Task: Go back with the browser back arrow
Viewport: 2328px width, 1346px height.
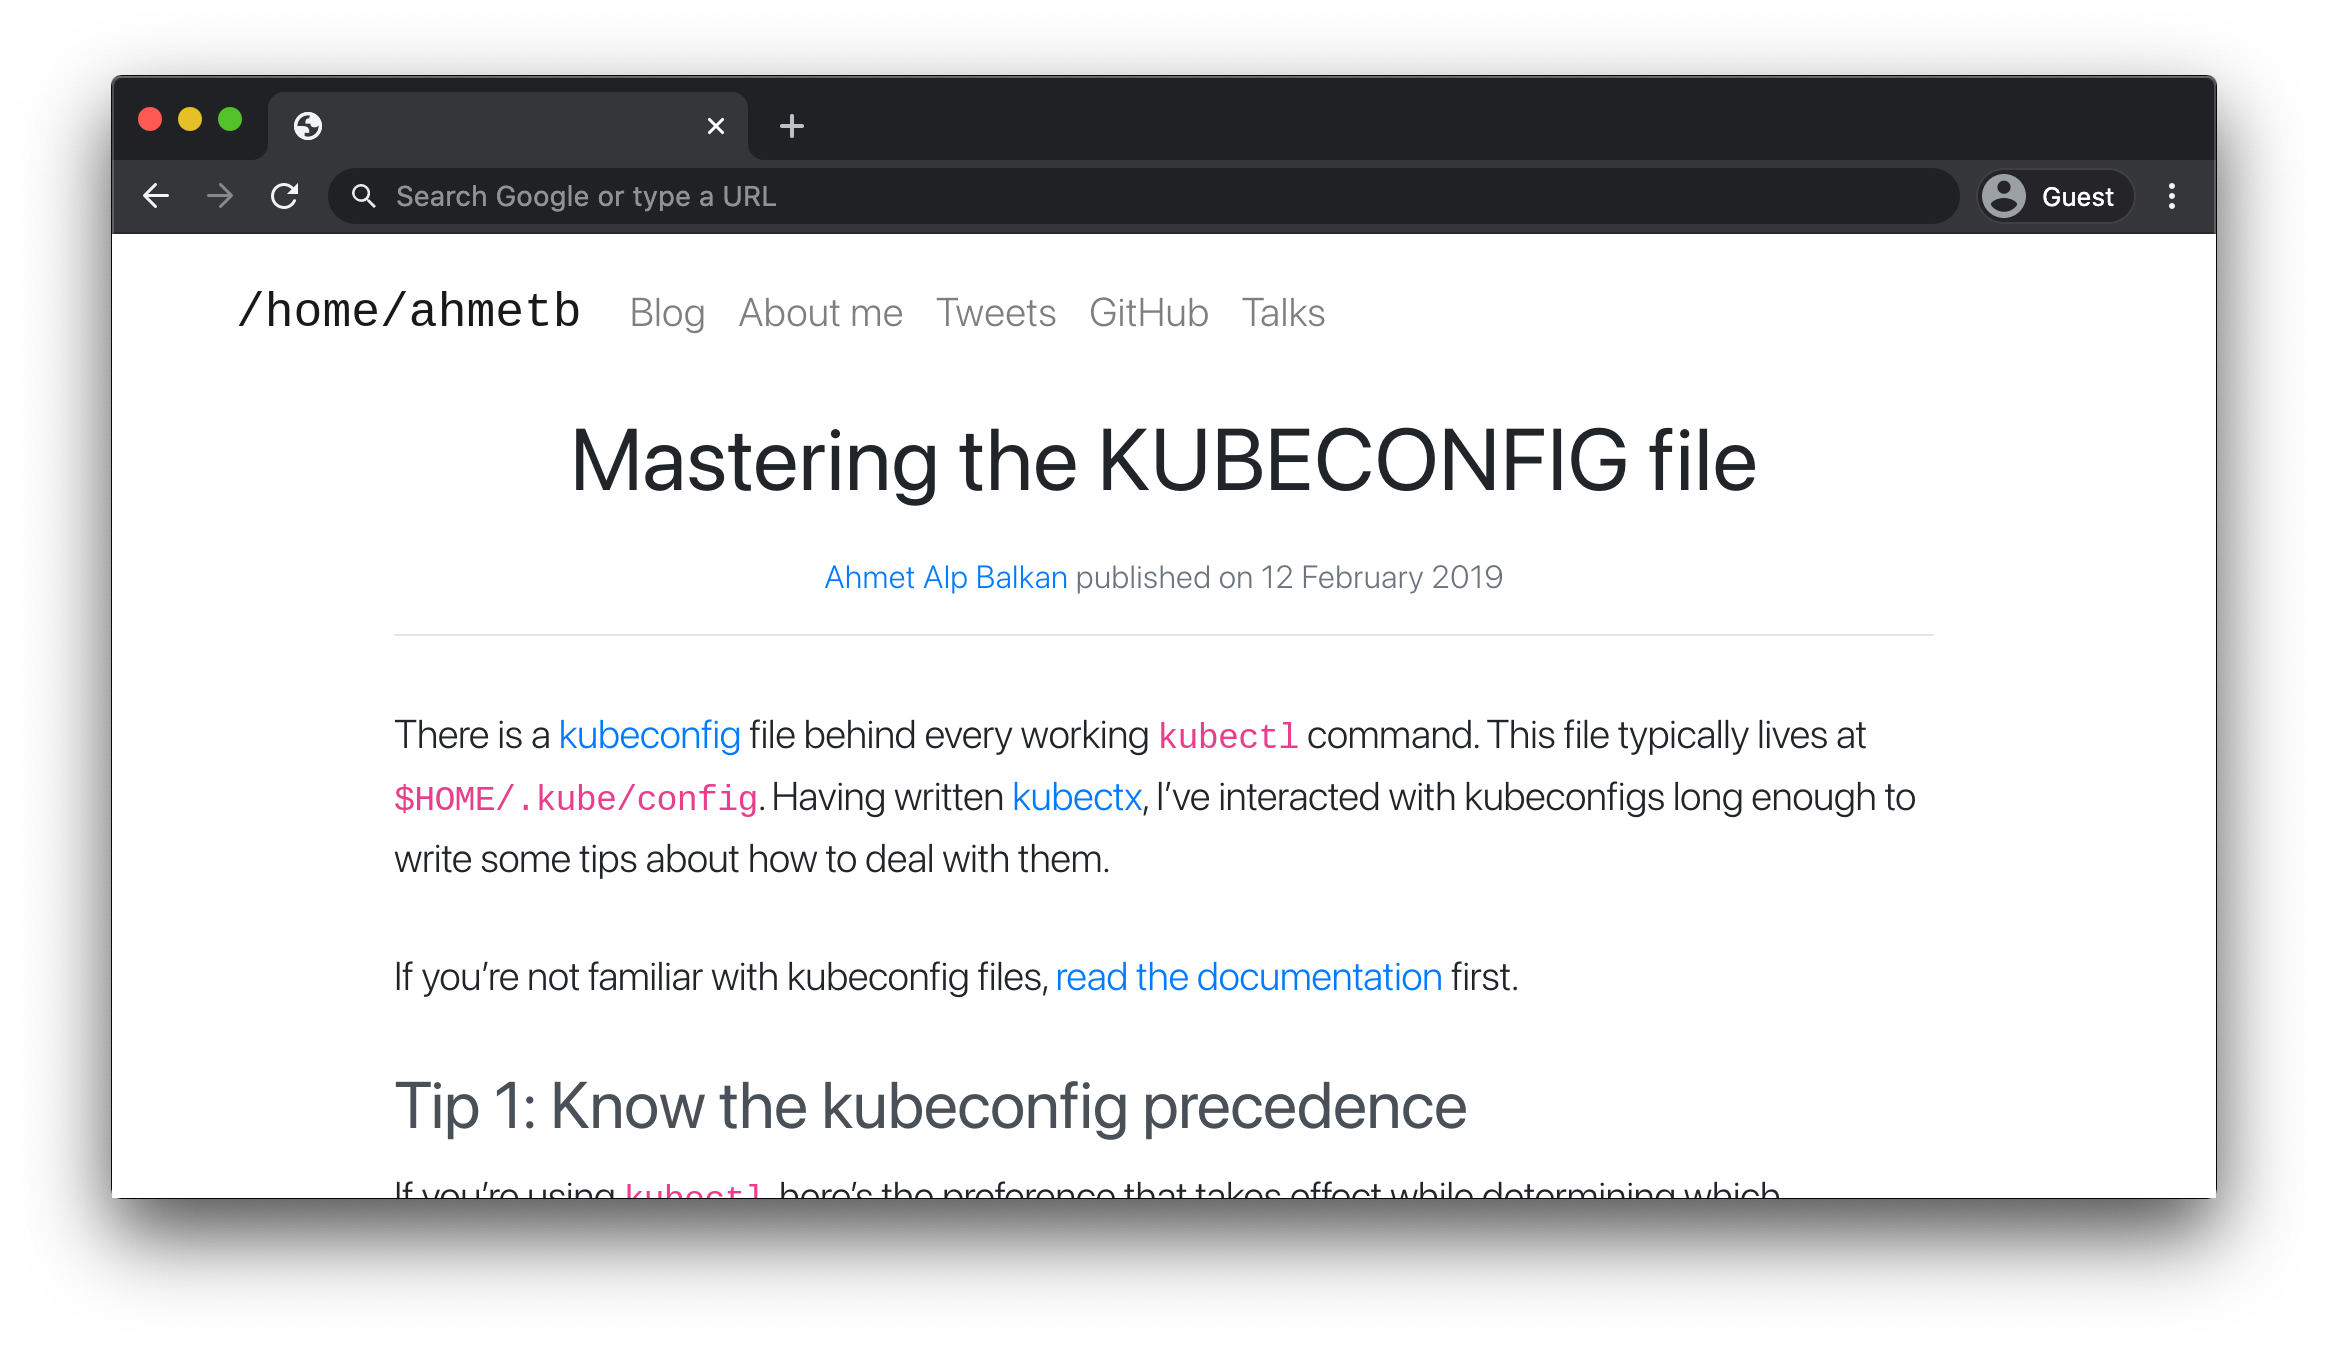Action: pos(156,196)
